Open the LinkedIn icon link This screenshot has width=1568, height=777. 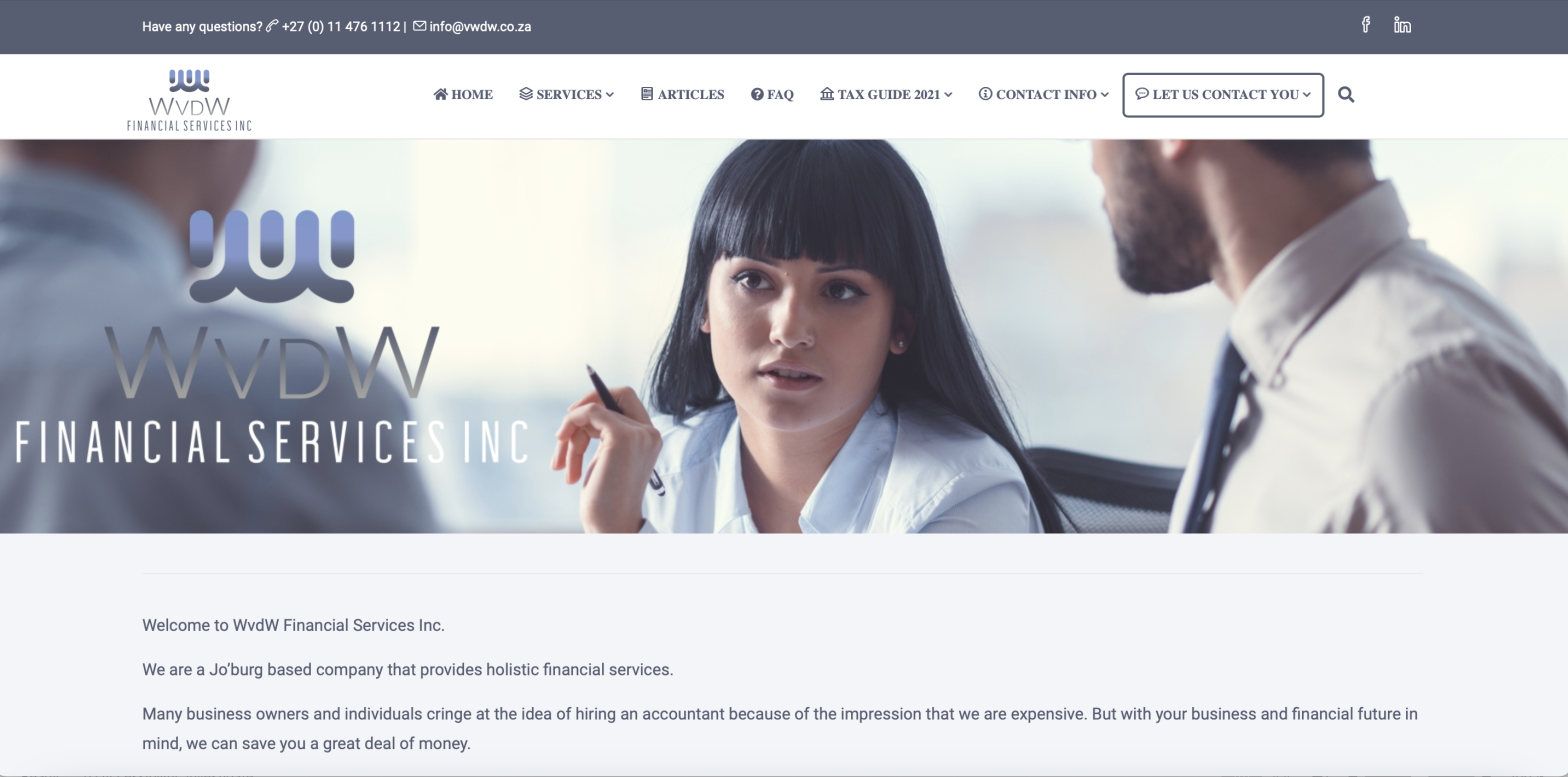[x=1402, y=25]
